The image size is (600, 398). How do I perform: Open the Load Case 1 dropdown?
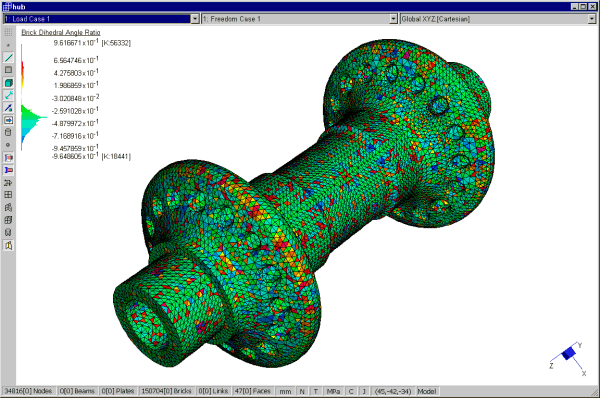pyautogui.click(x=195, y=19)
